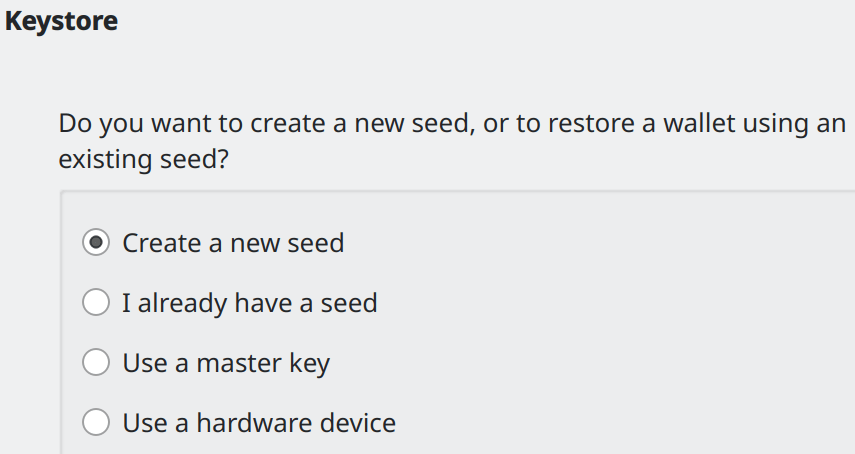This screenshot has width=855, height=454.
Task: Pick the 'Use a hardware device' radio option
Action: (x=96, y=423)
